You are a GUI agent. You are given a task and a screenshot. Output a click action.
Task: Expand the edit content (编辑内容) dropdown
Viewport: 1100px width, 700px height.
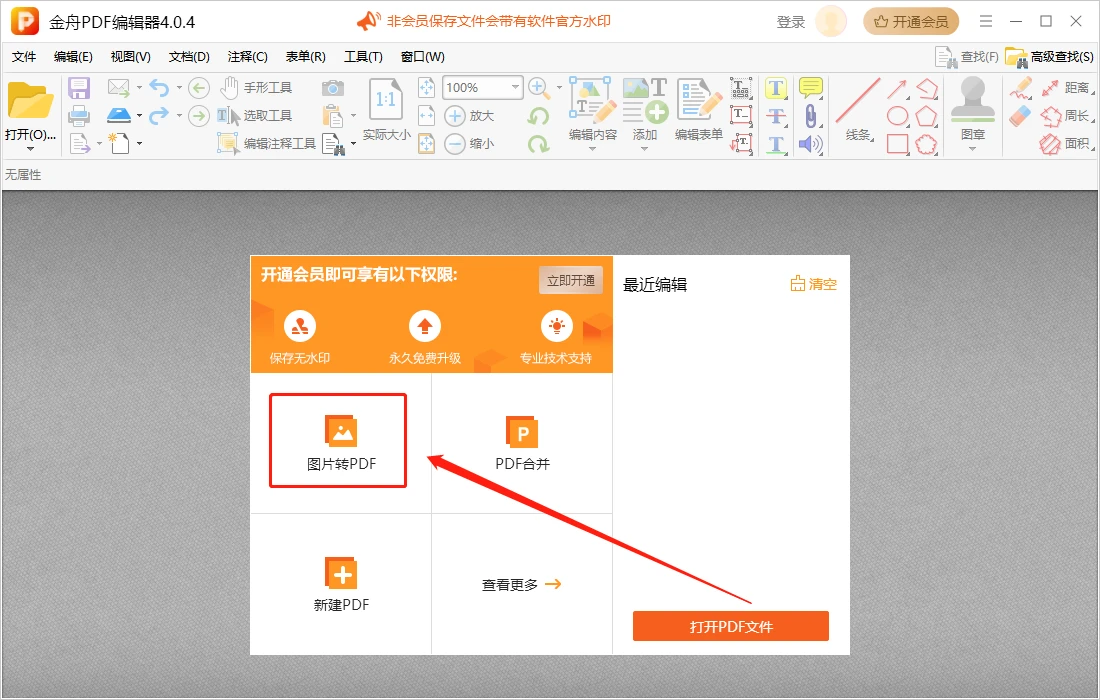(x=592, y=149)
